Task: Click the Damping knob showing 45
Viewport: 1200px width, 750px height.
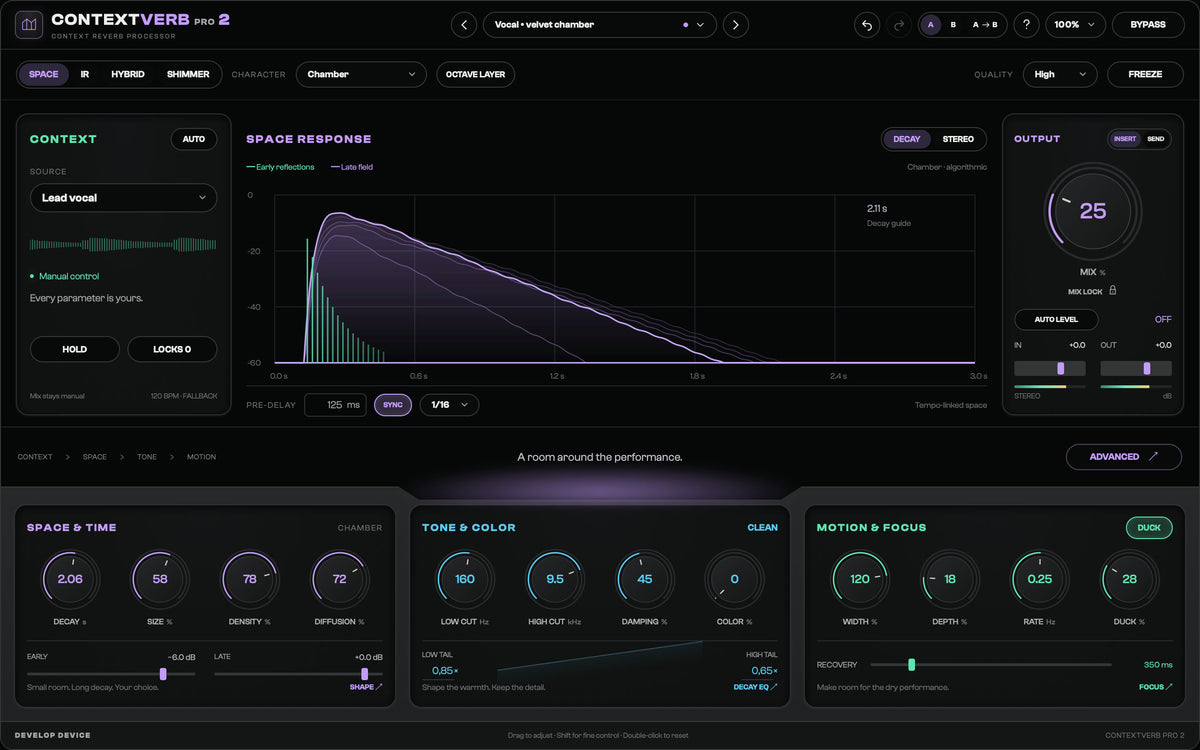Action: point(645,579)
